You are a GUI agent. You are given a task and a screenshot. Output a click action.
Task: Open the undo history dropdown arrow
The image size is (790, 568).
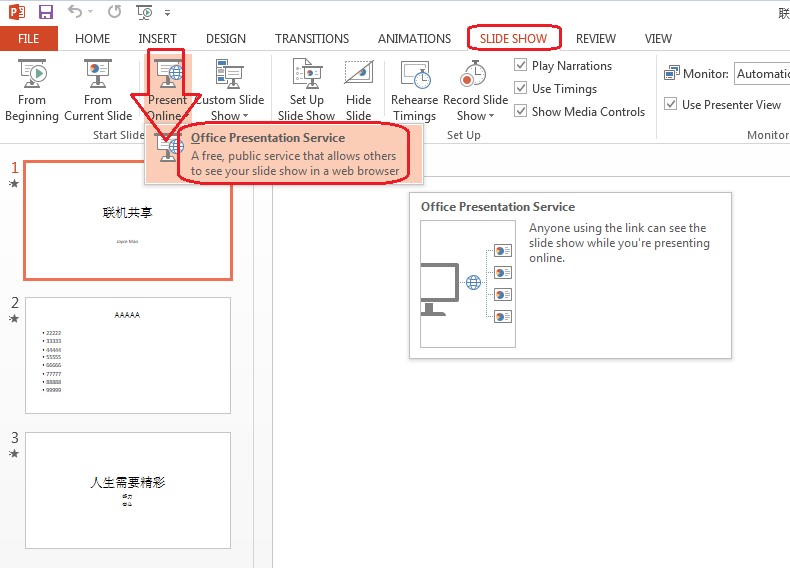pos(91,12)
